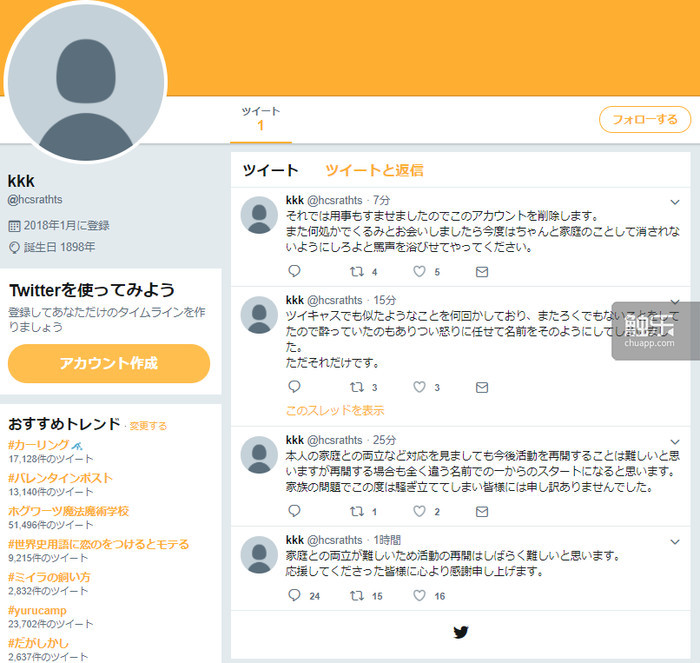Click the アカウント作成 button
Viewport: 700px width, 663px height.
tap(109, 363)
